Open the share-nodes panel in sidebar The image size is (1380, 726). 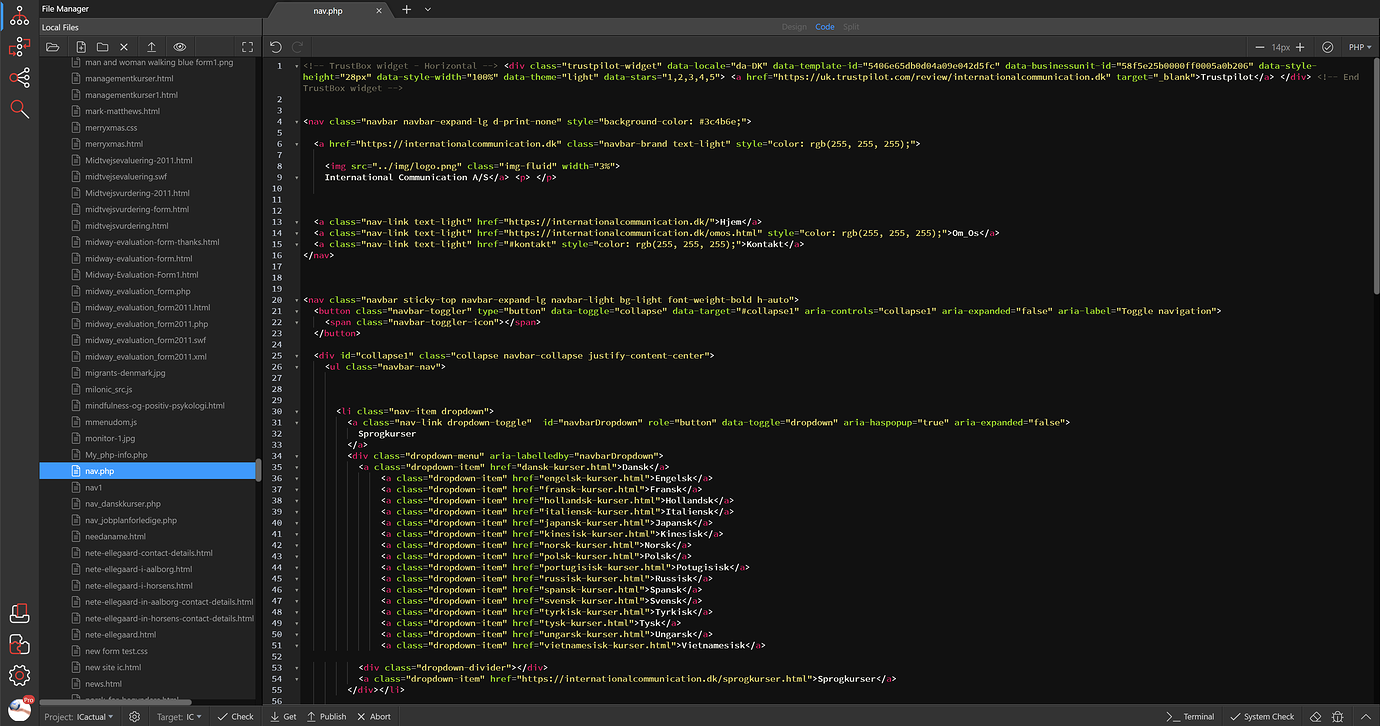[x=19, y=78]
